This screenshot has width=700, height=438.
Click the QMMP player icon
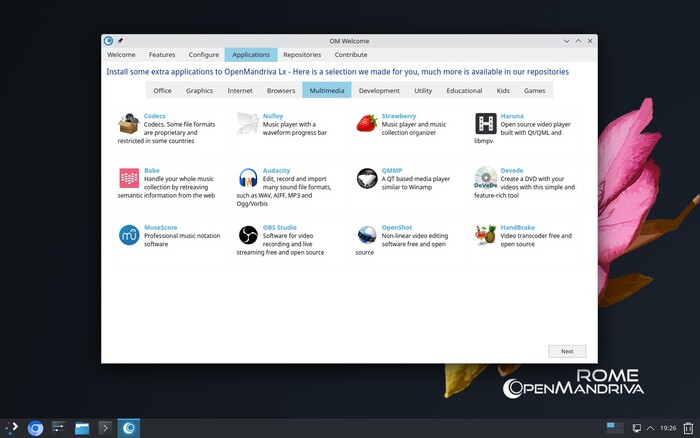tap(367, 178)
